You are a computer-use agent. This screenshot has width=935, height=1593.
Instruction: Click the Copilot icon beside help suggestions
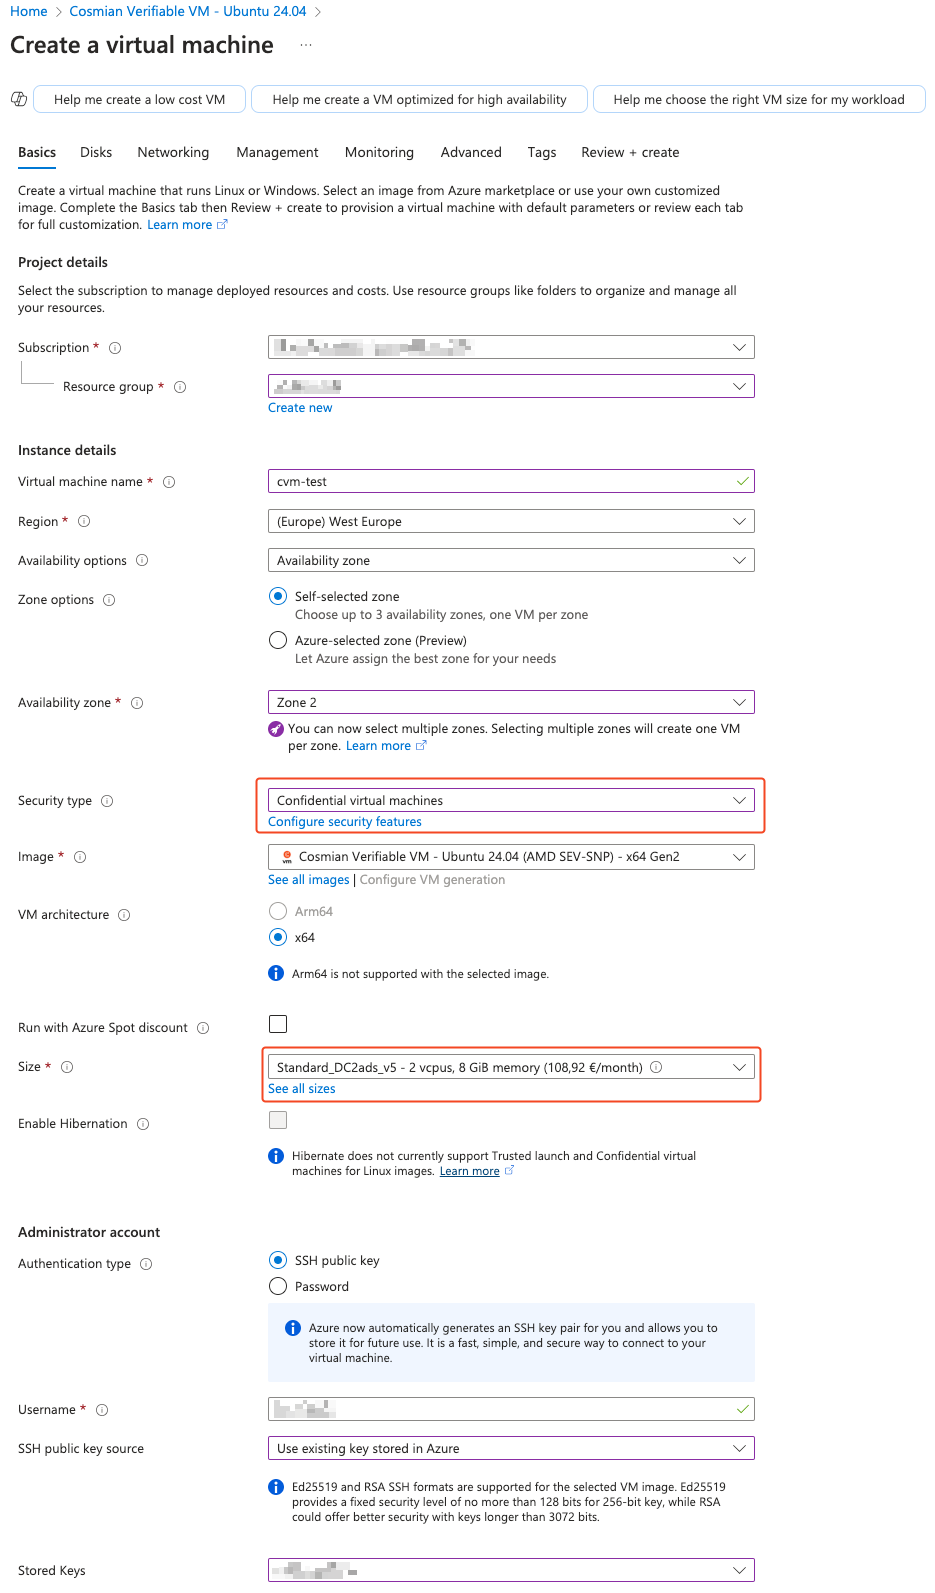18,99
